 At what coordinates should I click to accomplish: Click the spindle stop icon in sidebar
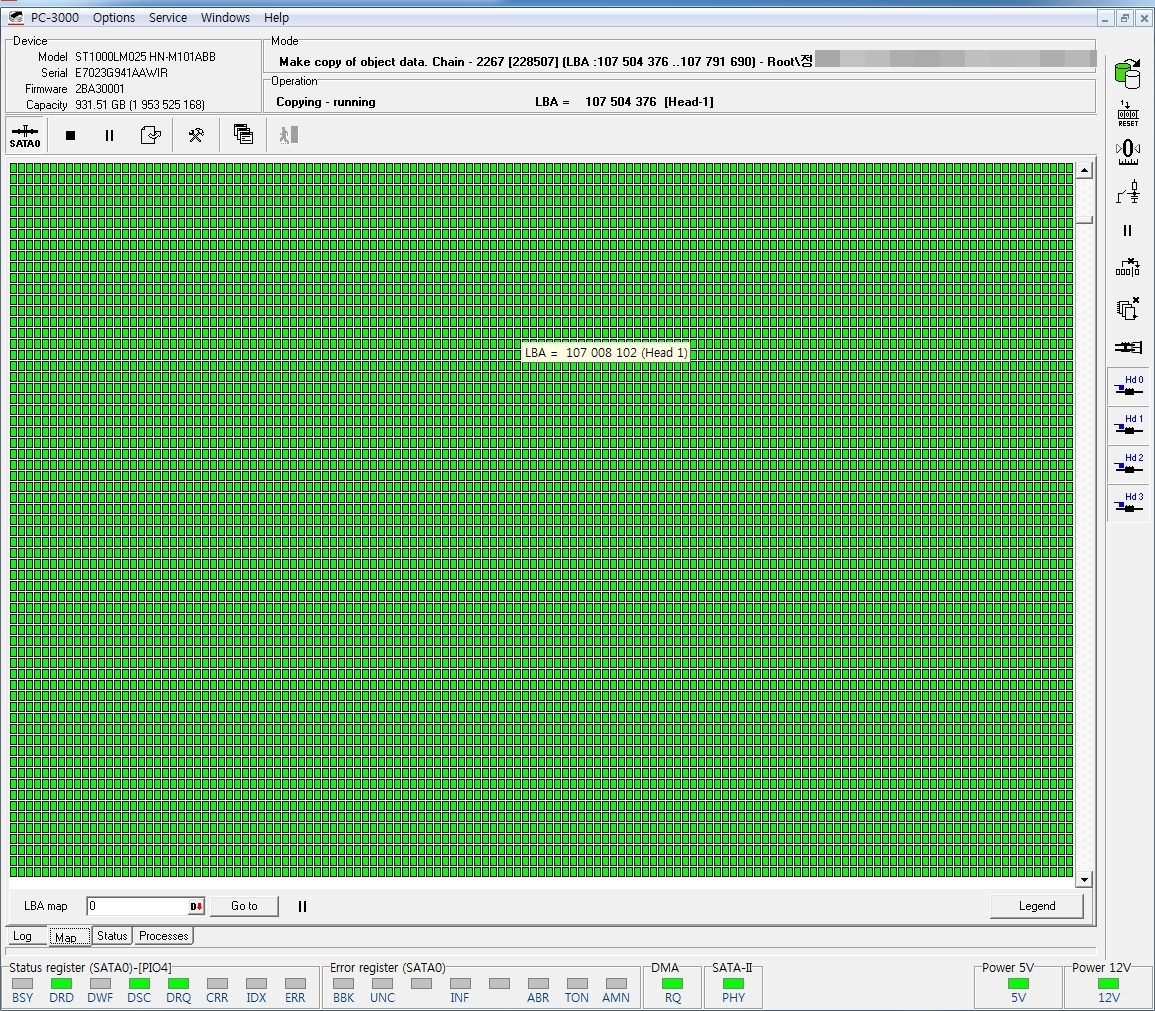pos(1128,152)
